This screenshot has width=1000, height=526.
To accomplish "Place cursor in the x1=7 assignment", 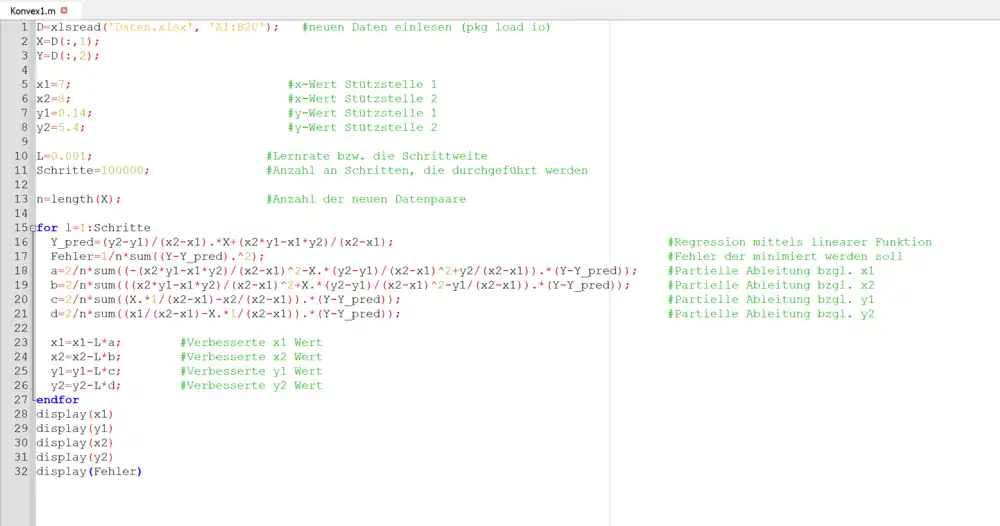I will [x=53, y=85].
